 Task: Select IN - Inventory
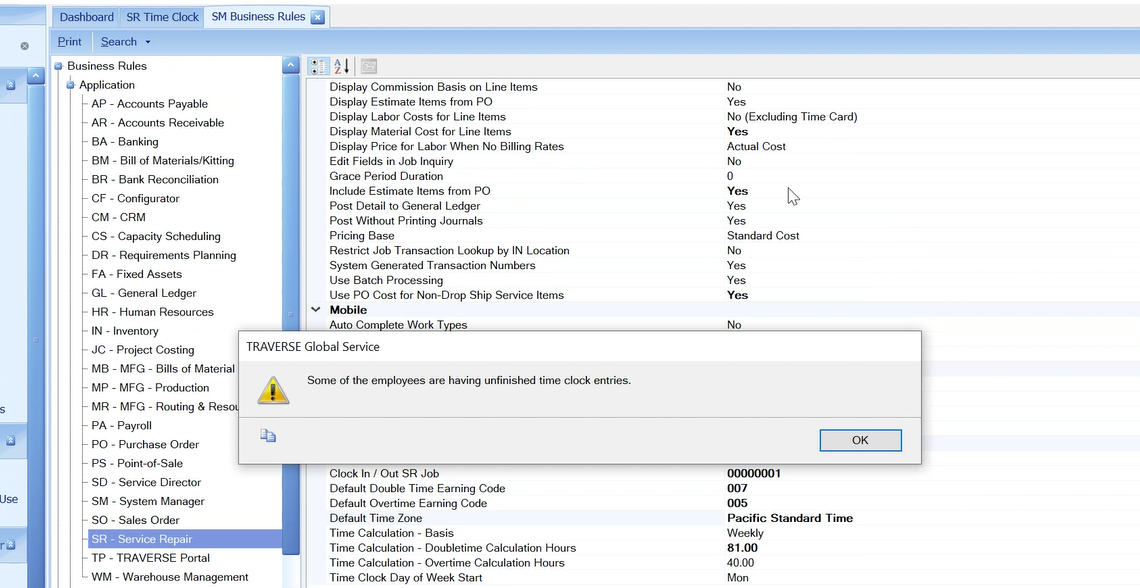click(124, 331)
